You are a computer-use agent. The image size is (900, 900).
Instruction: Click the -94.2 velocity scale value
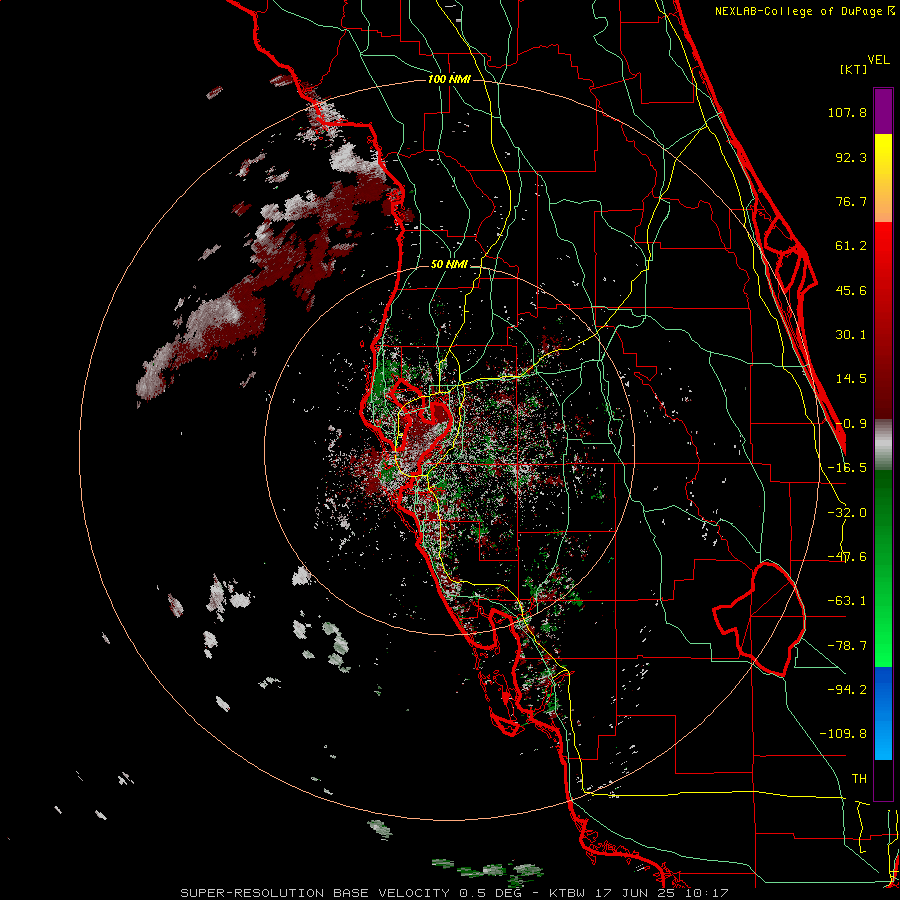[x=847, y=690]
